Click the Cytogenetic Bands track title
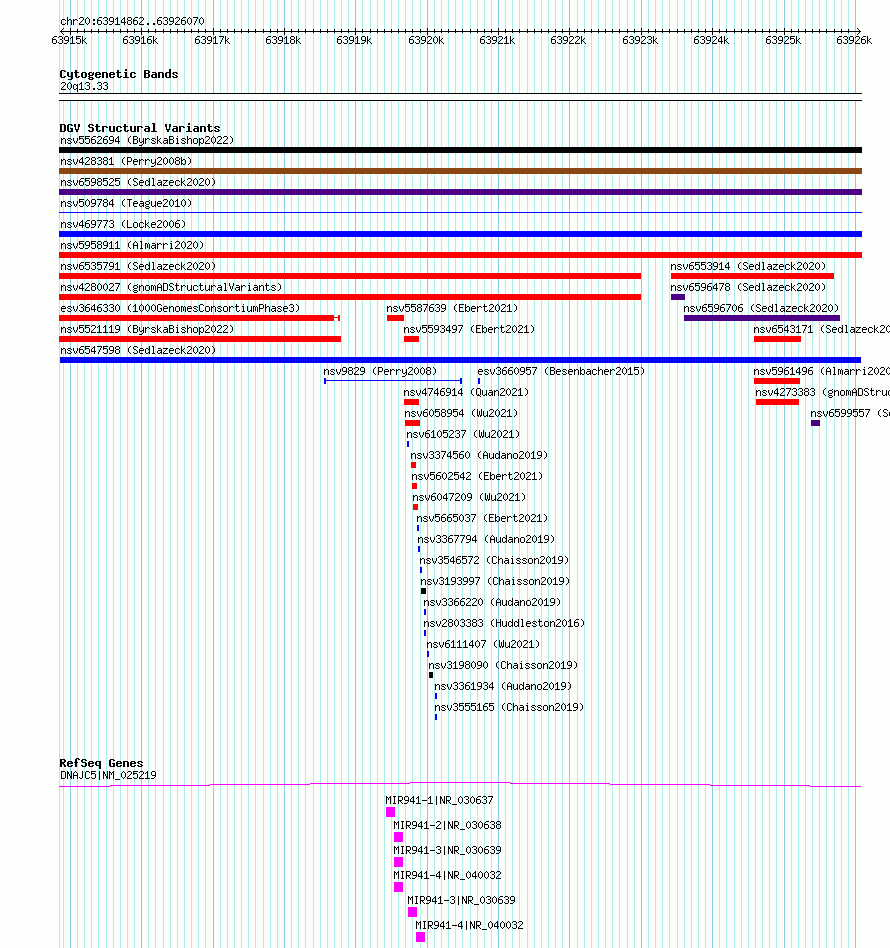Viewport: 890px width, 948px height. [119, 74]
